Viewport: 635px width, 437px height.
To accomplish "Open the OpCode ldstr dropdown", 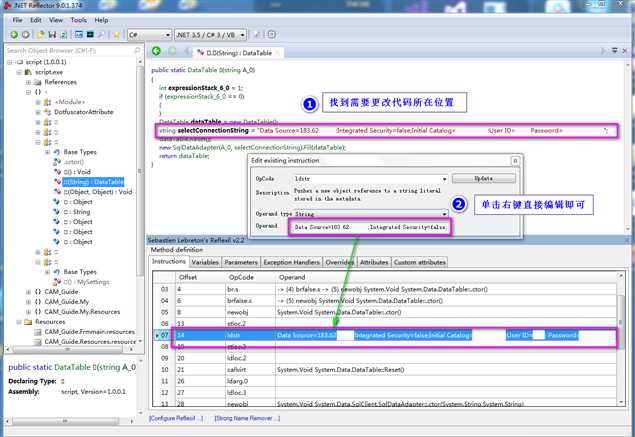I will click(444, 179).
